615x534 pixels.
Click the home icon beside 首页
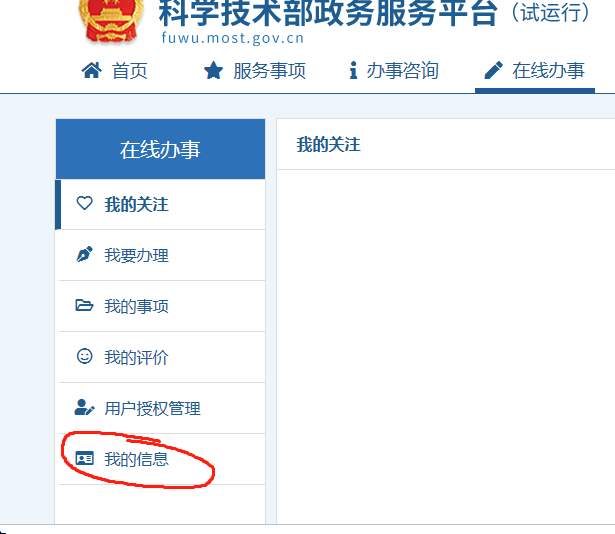[x=91, y=71]
